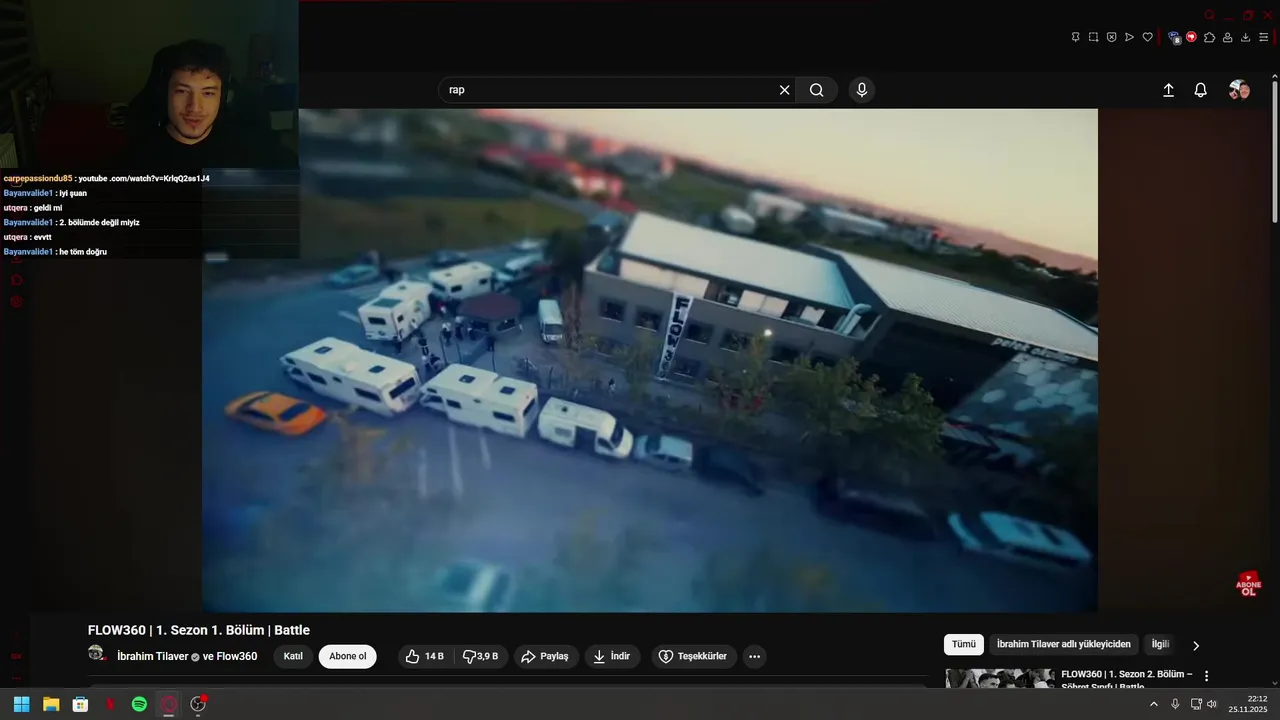Viewport: 1280px width, 720px height.
Task: Click the red ABONE OL watermark icon
Action: [x=1248, y=584]
